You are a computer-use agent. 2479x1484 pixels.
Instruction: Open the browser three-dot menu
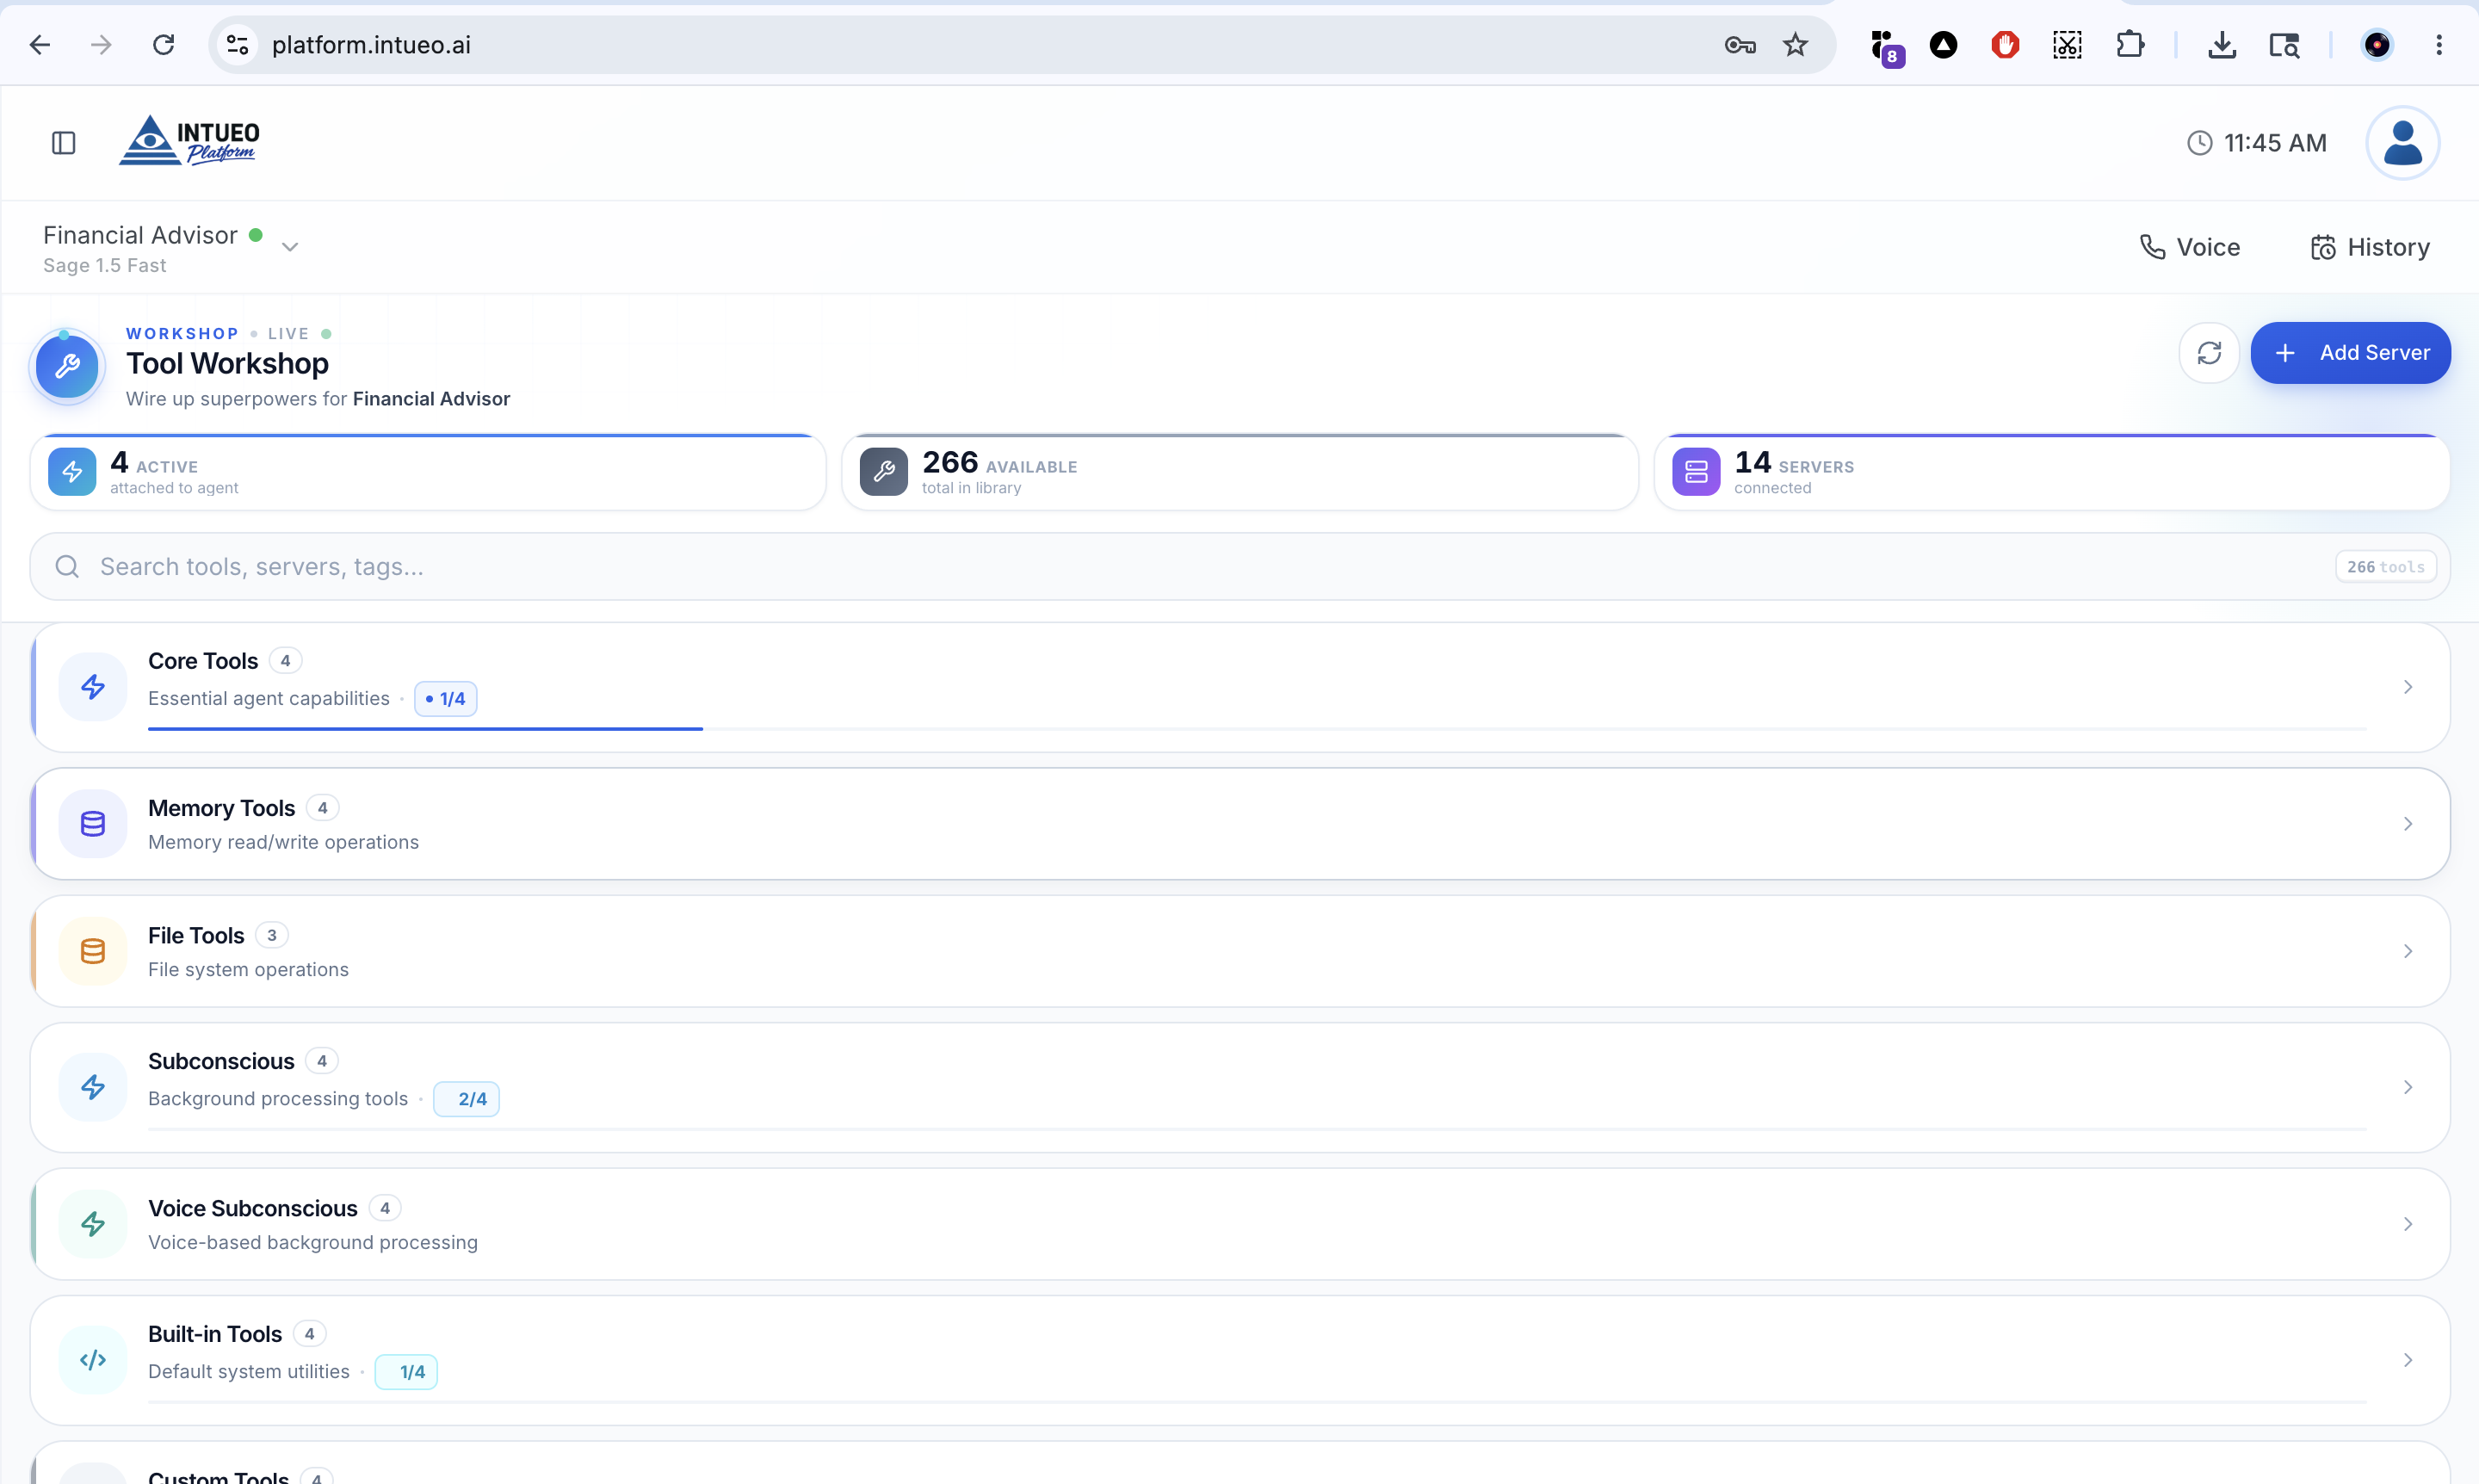click(x=2438, y=45)
